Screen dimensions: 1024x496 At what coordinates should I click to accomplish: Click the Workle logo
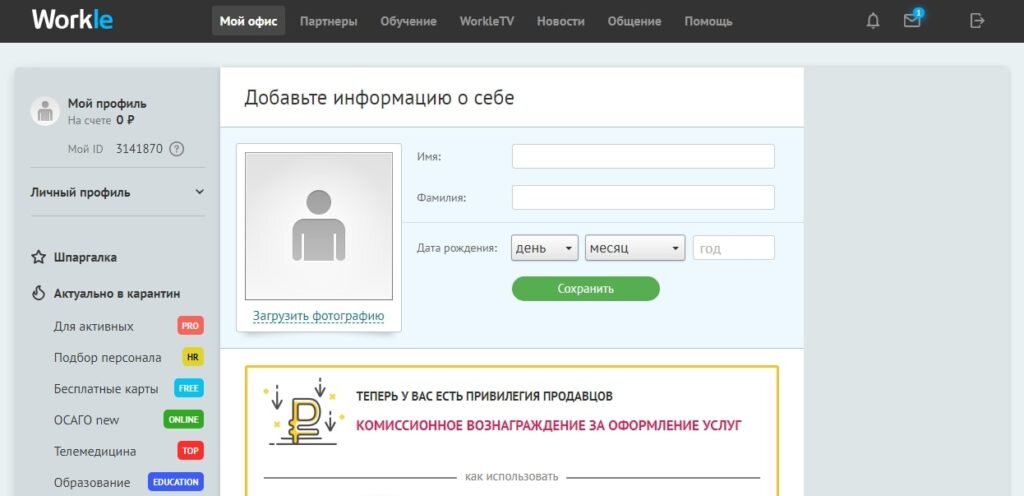(x=72, y=20)
